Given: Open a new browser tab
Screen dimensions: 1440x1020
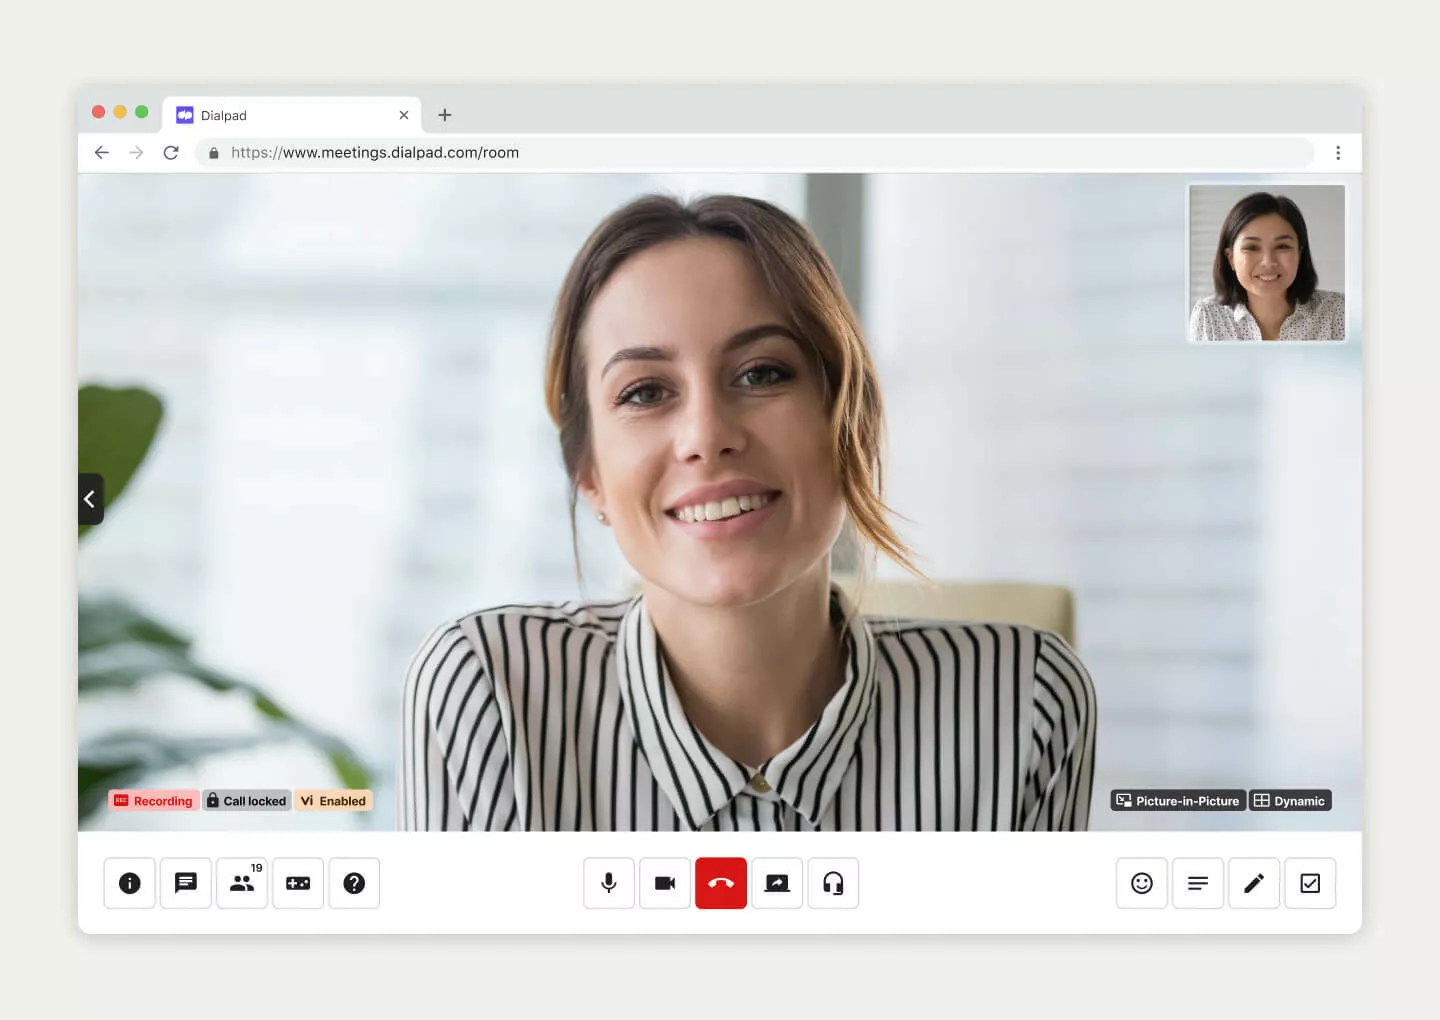Looking at the screenshot, I should [x=445, y=114].
